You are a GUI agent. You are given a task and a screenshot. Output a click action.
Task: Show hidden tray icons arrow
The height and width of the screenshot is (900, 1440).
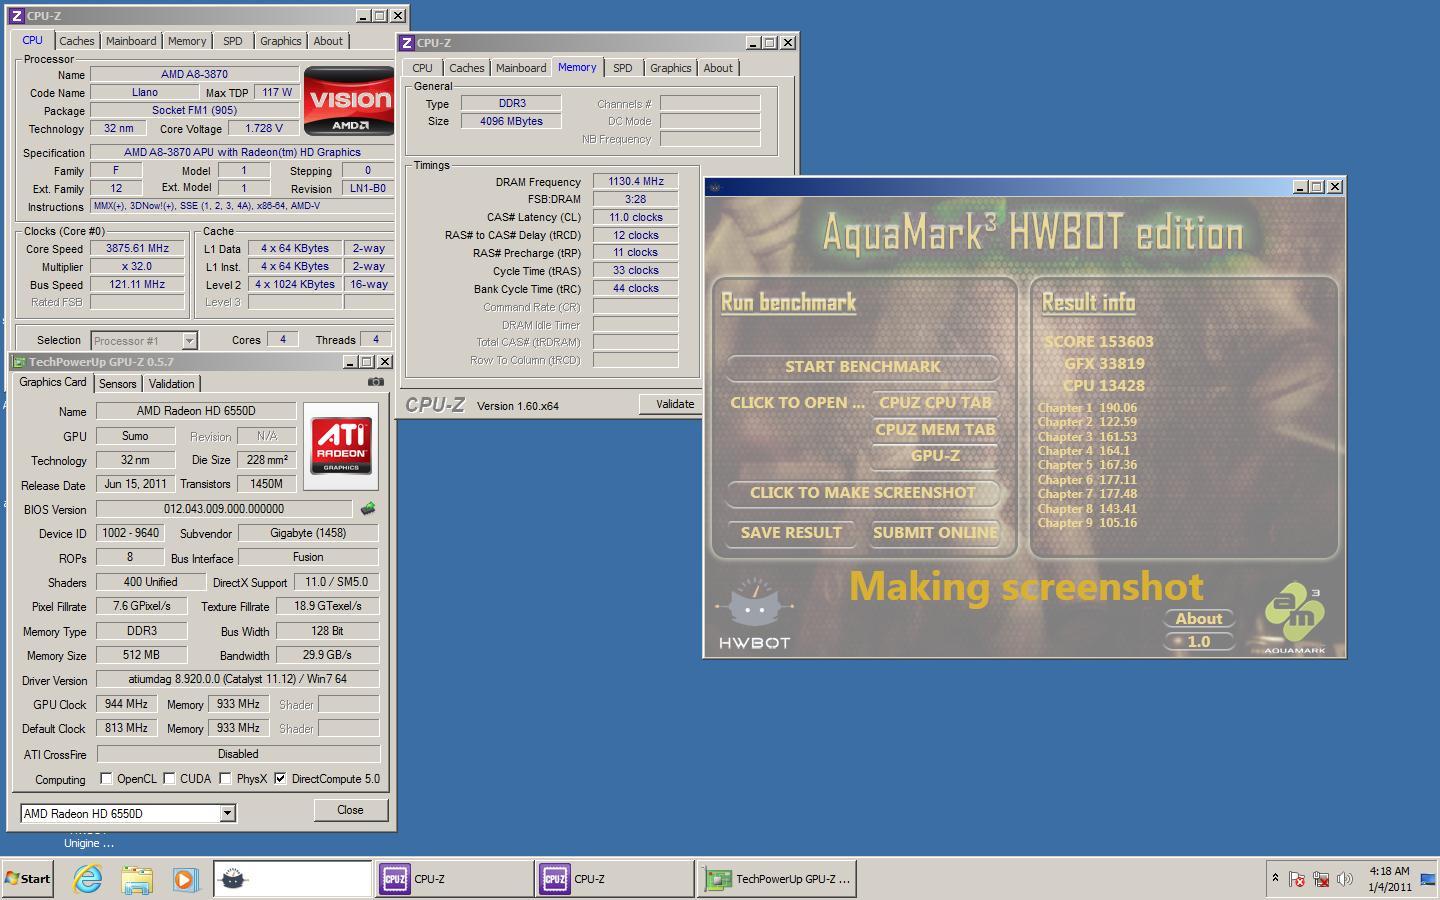(1275, 878)
